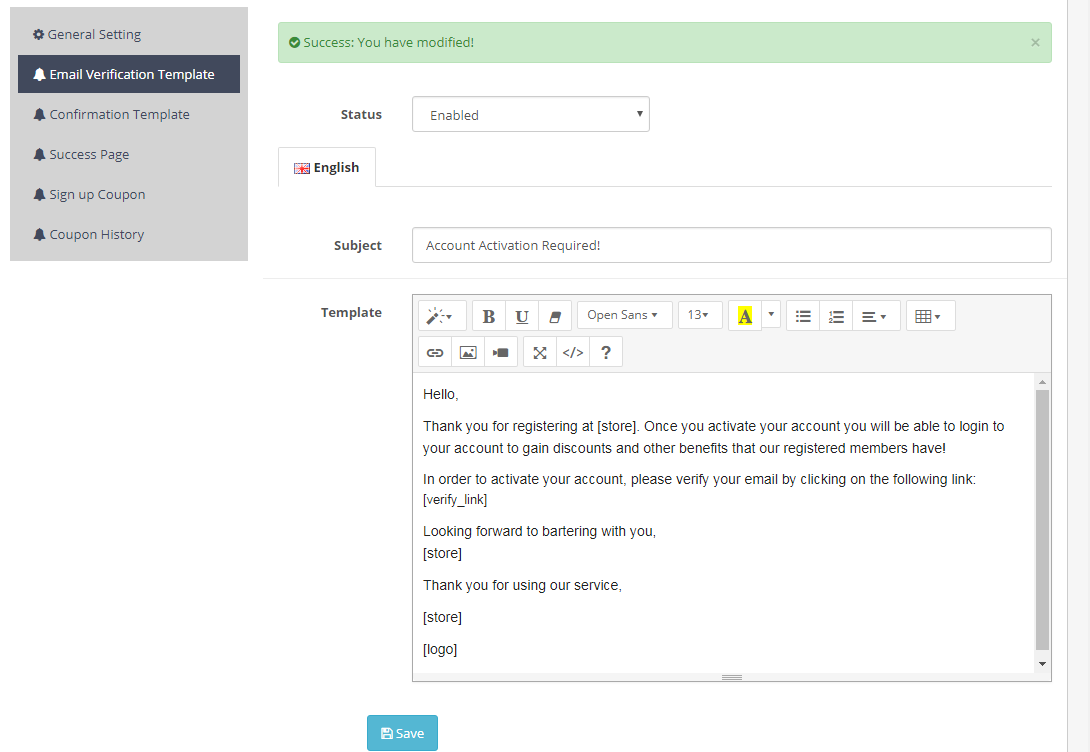Toggle bold formatting in editor
The height and width of the screenshot is (752, 1090).
[x=489, y=316]
